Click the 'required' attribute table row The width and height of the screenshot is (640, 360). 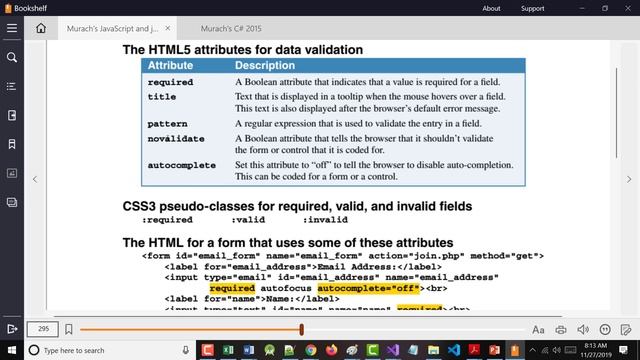click(333, 82)
